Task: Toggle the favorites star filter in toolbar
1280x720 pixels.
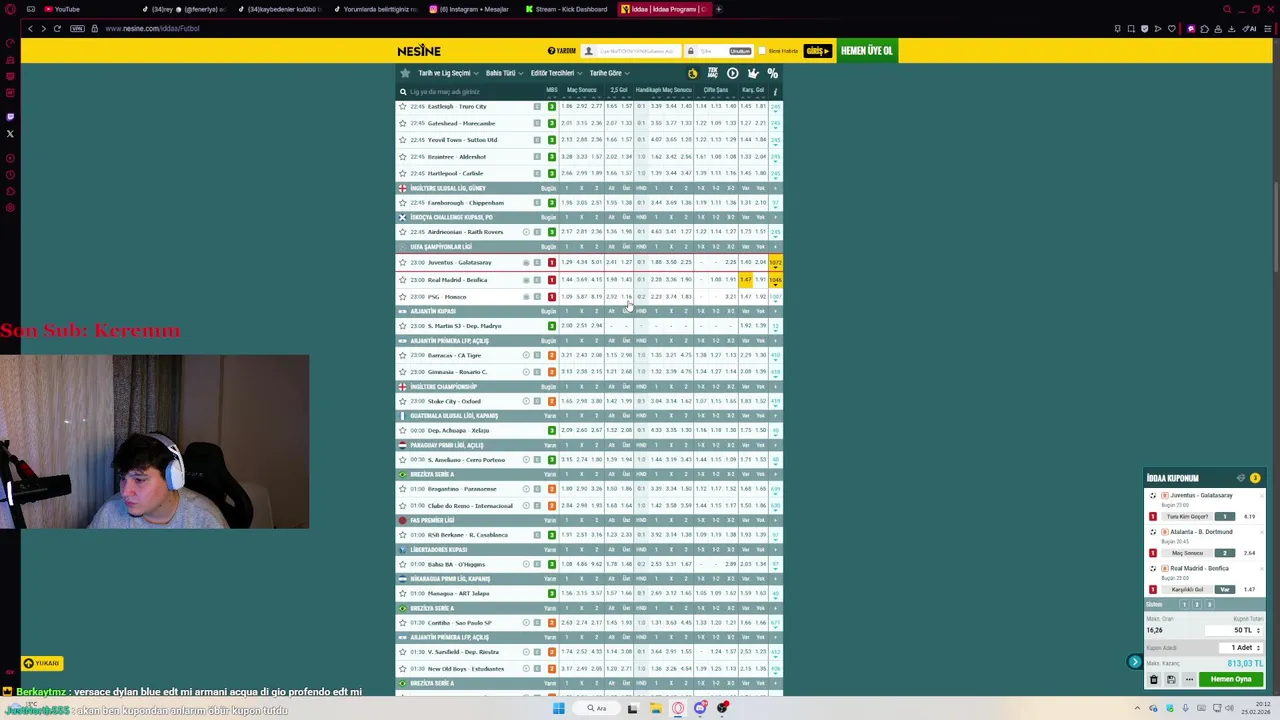Action: click(x=405, y=73)
